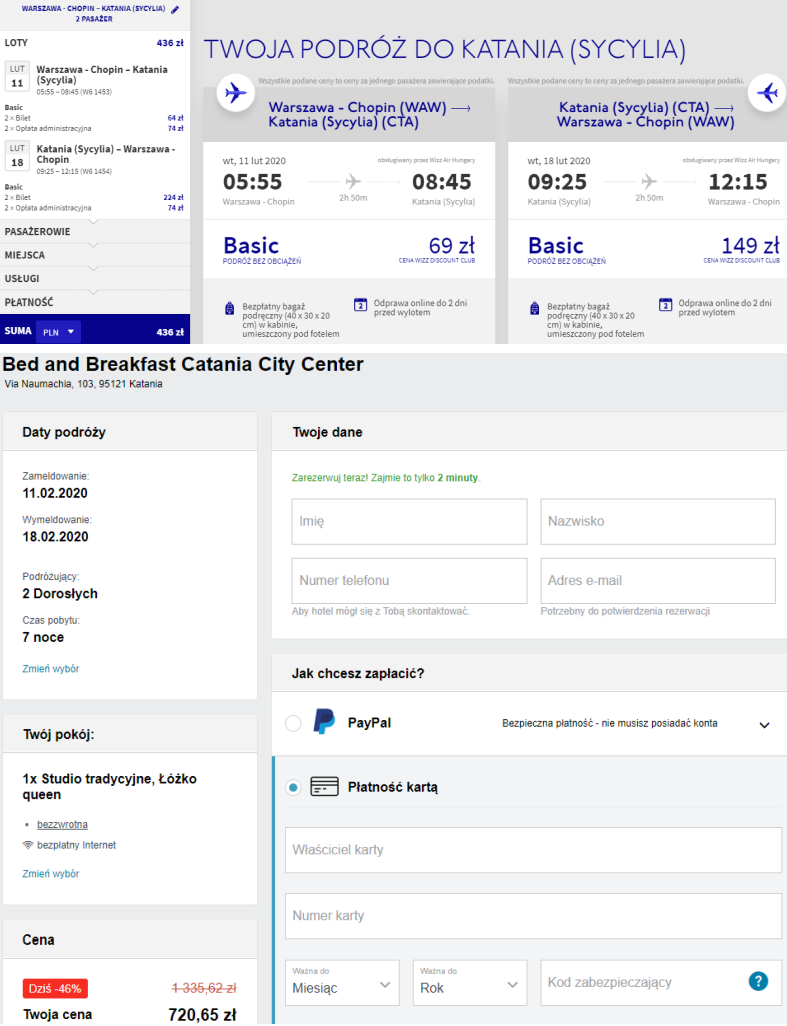The image size is (787, 1026).
Task: Click the PayPal logo icon
Action: [324, 722]
